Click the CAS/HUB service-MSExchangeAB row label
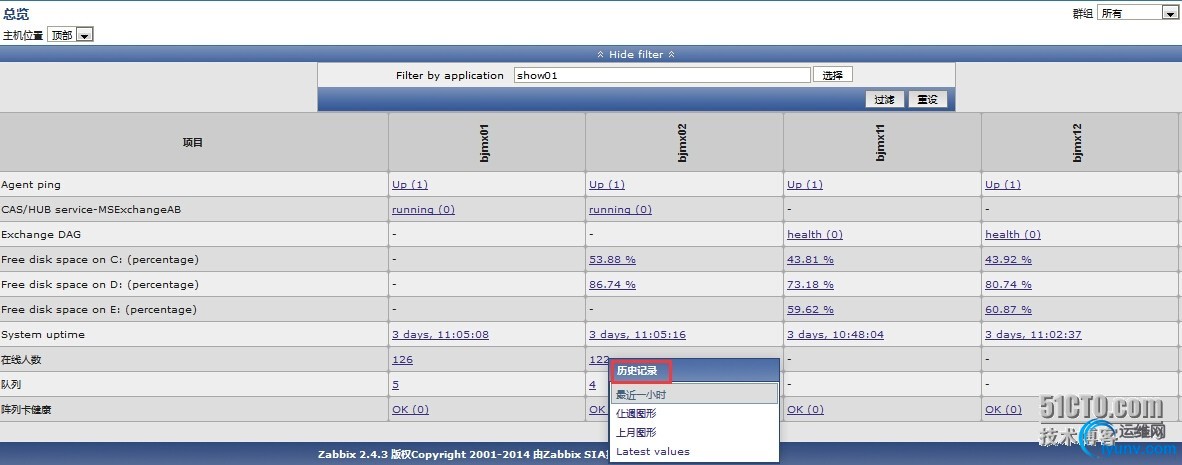 click(91, 210)
